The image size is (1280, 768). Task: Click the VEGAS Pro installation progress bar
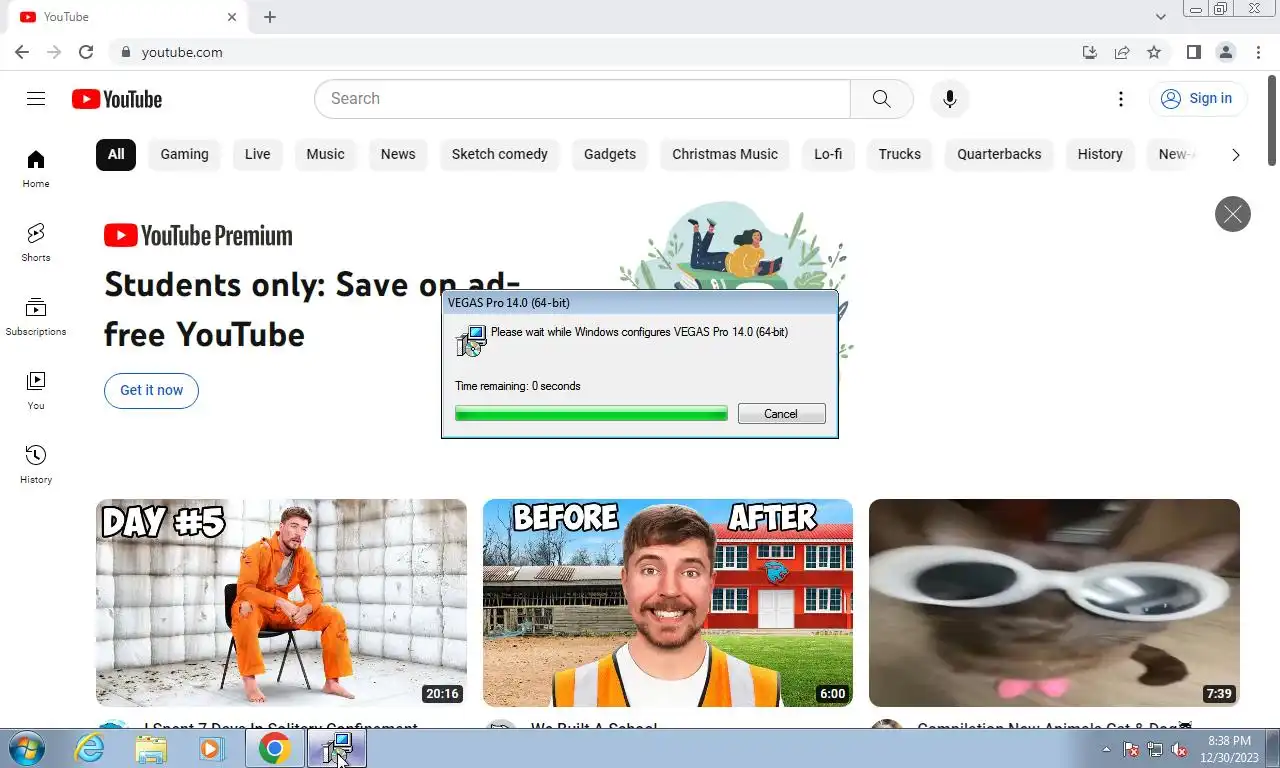coord(591,414)
